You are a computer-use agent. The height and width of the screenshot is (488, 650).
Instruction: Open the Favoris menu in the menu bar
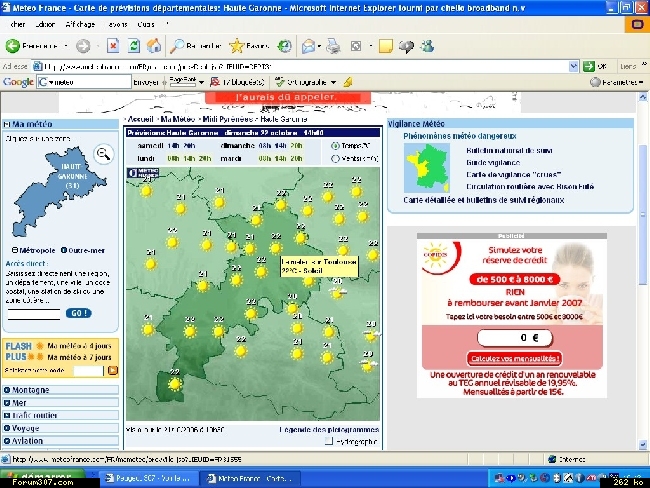[117, 24]
